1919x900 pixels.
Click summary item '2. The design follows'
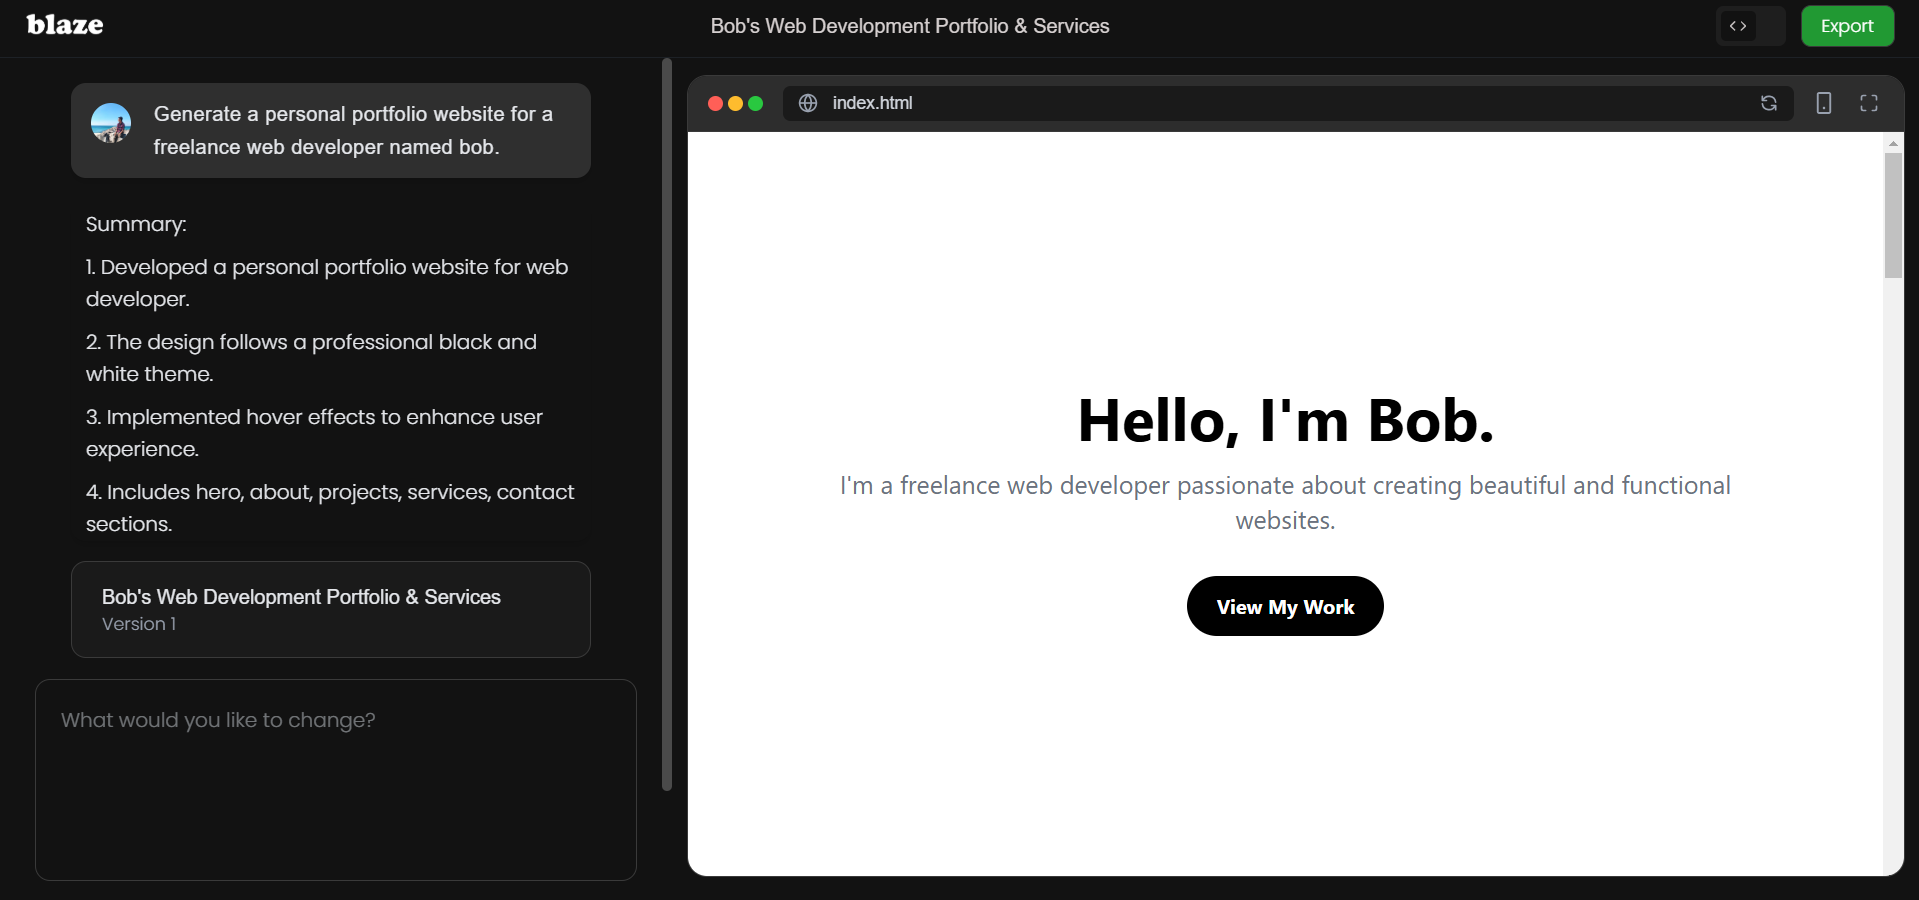tap(311, 358)
